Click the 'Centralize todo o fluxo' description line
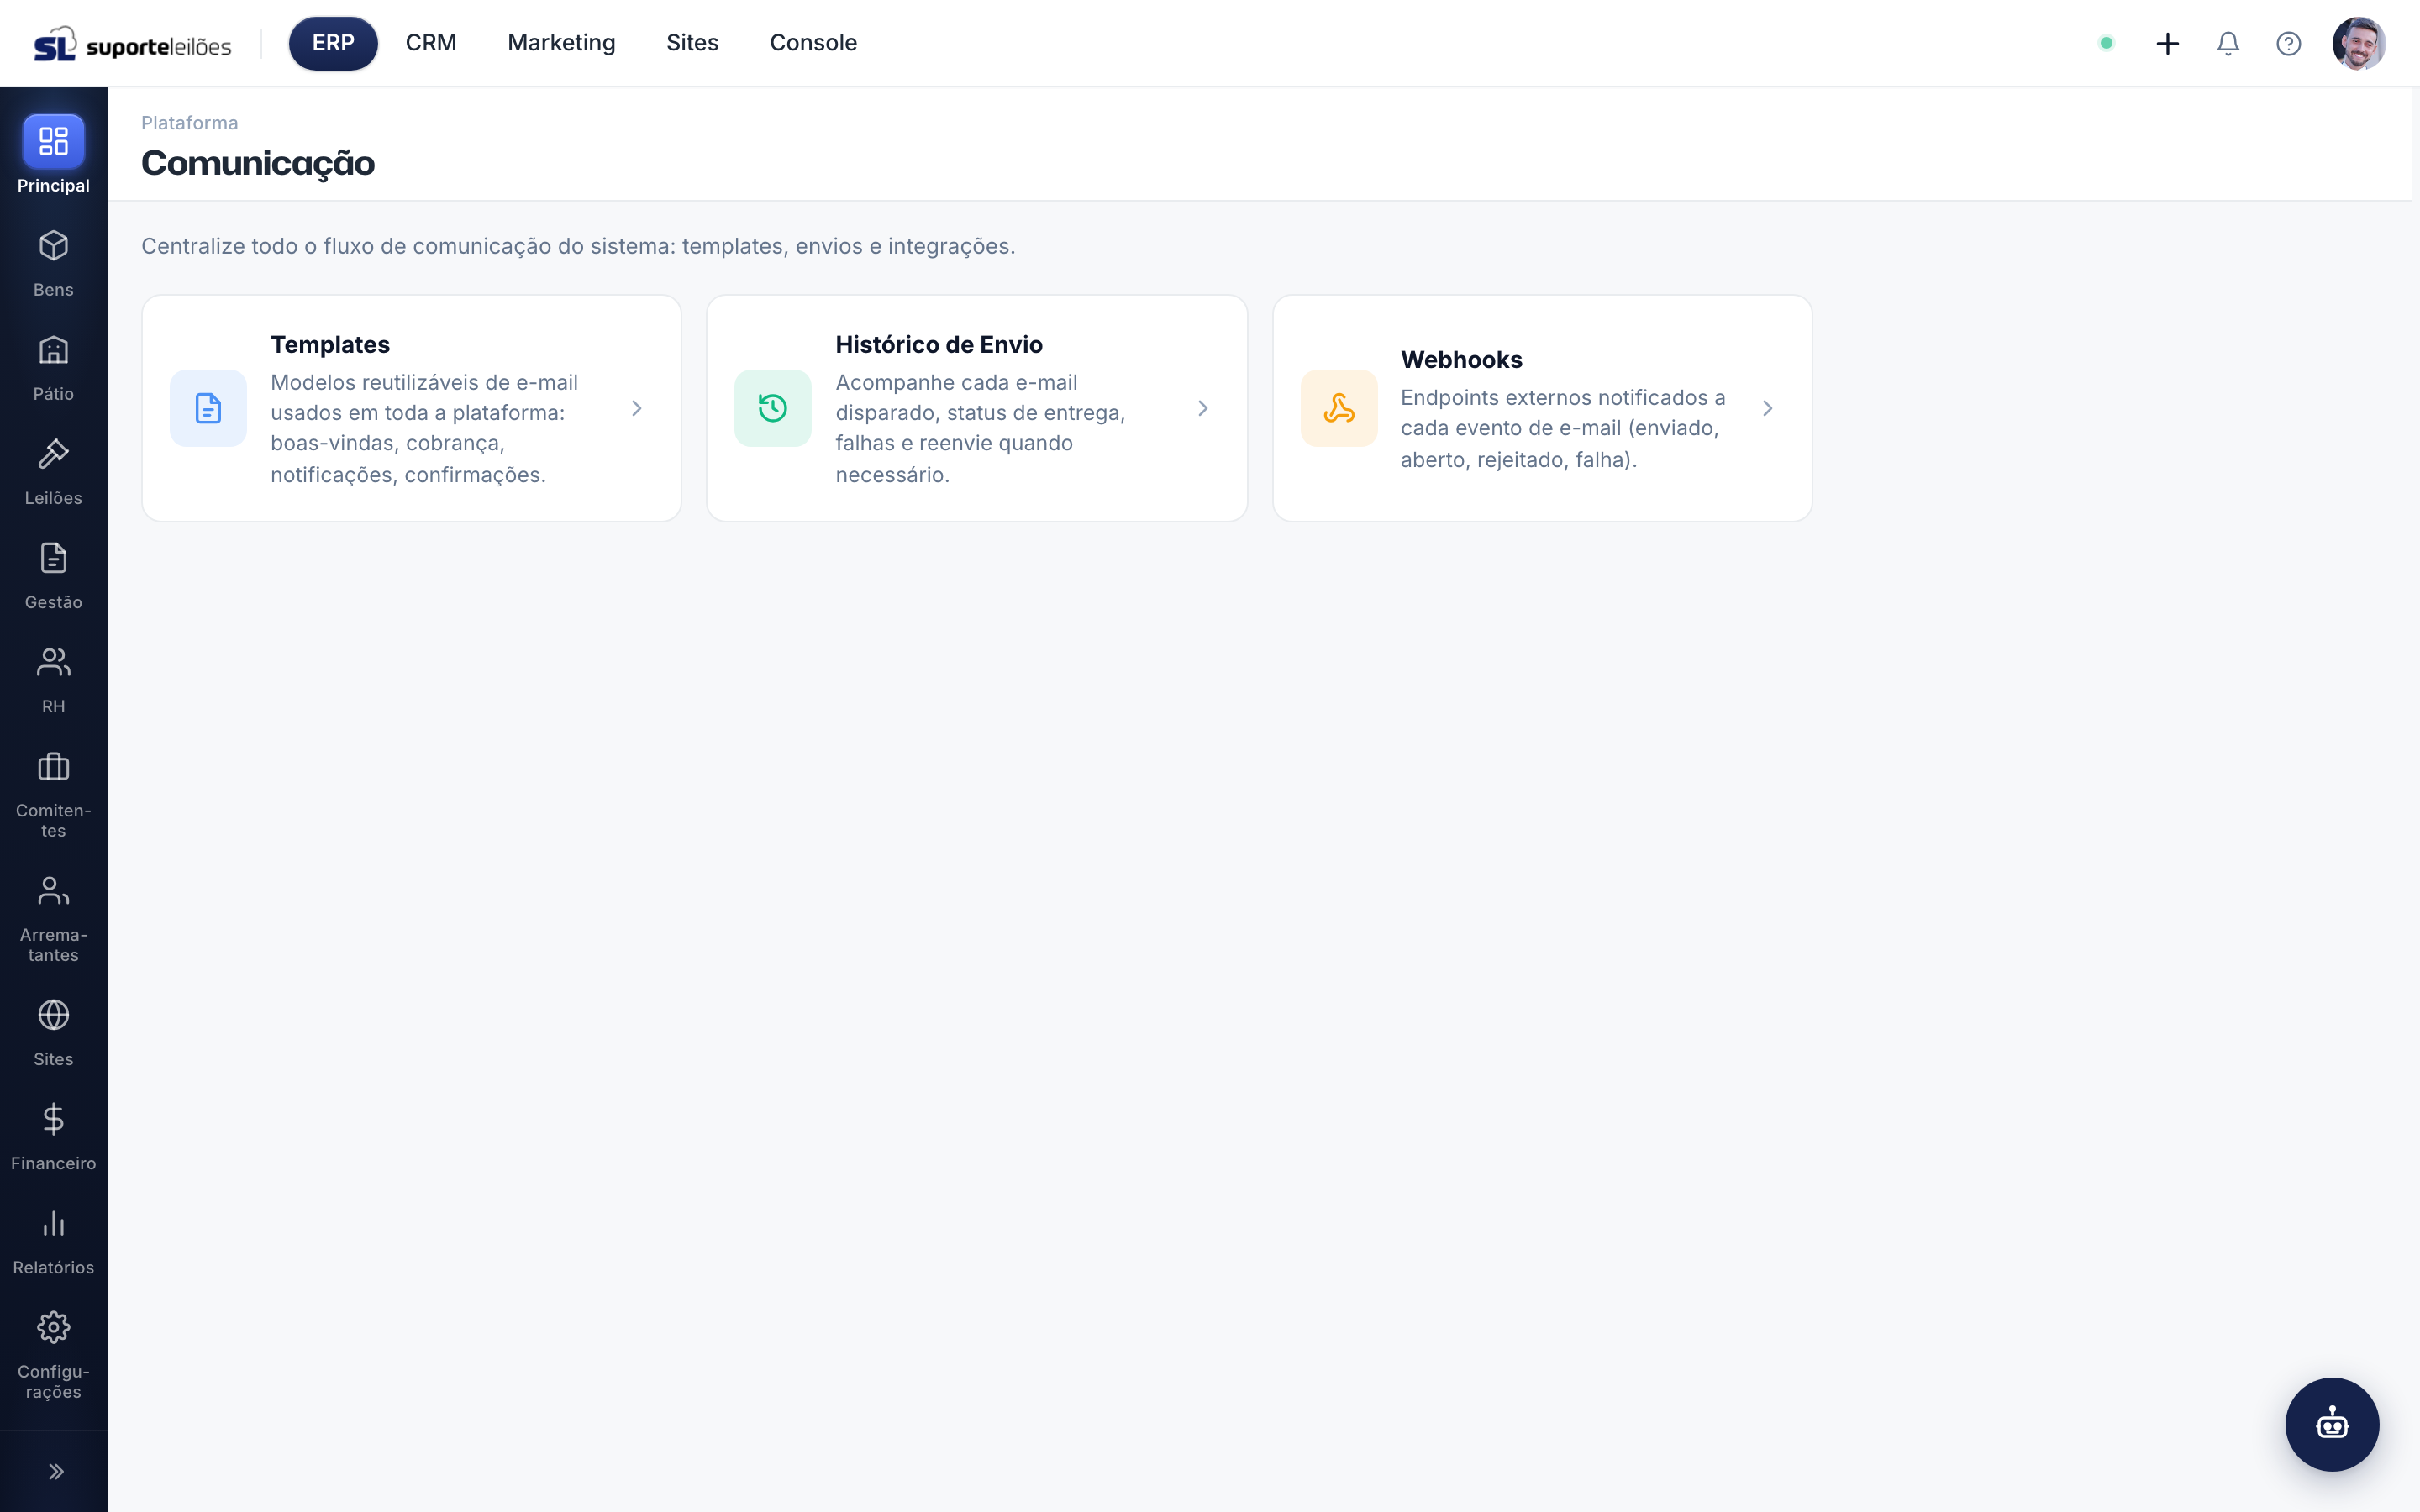 [x=578, y=246]
